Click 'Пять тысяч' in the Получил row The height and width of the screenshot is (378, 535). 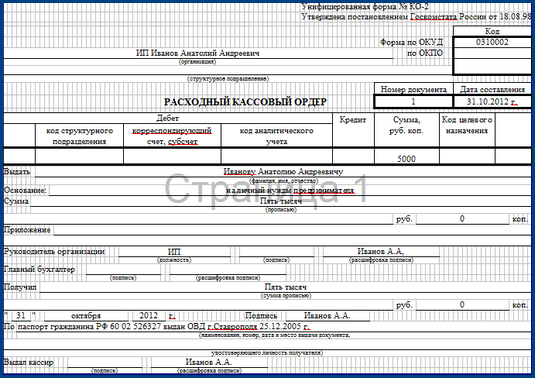(286, 287)
